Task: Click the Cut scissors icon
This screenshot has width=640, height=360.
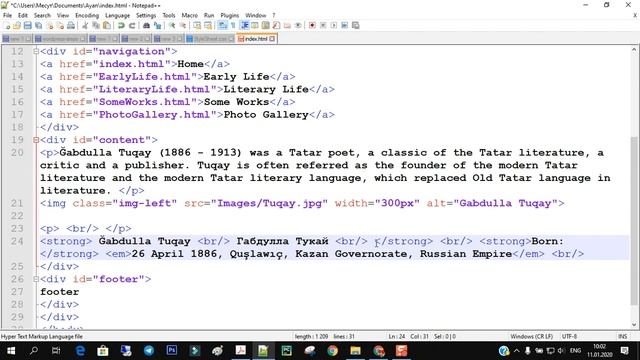Action: click(x=85, y=25)
